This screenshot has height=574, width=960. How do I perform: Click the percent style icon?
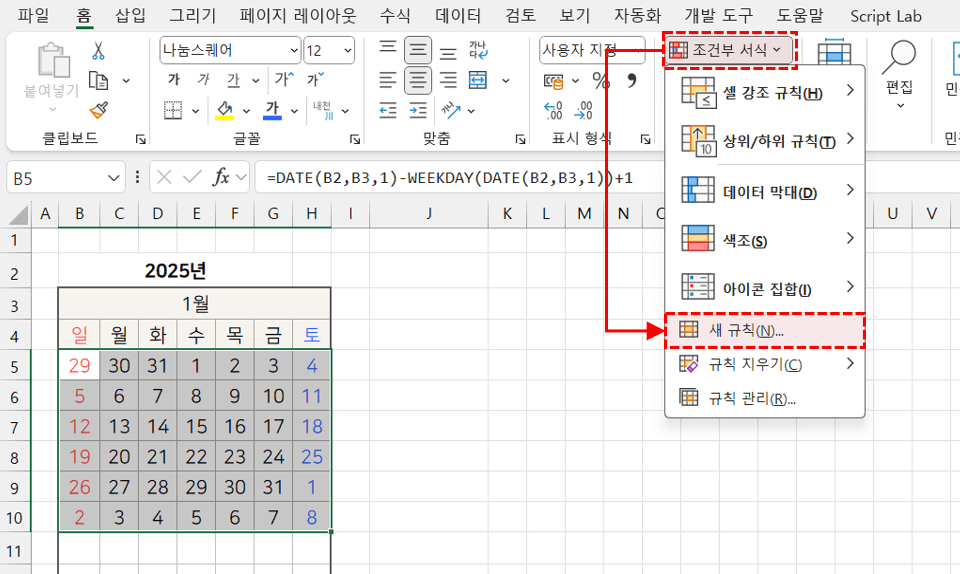(601, 80)
